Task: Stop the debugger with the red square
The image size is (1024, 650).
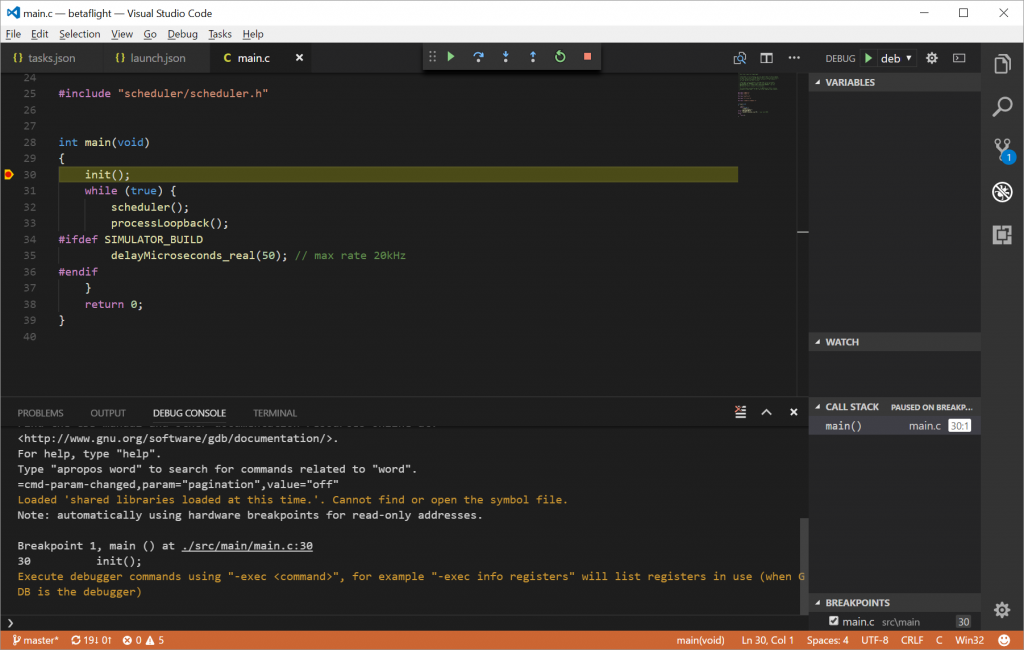Action: click(587, 57)
